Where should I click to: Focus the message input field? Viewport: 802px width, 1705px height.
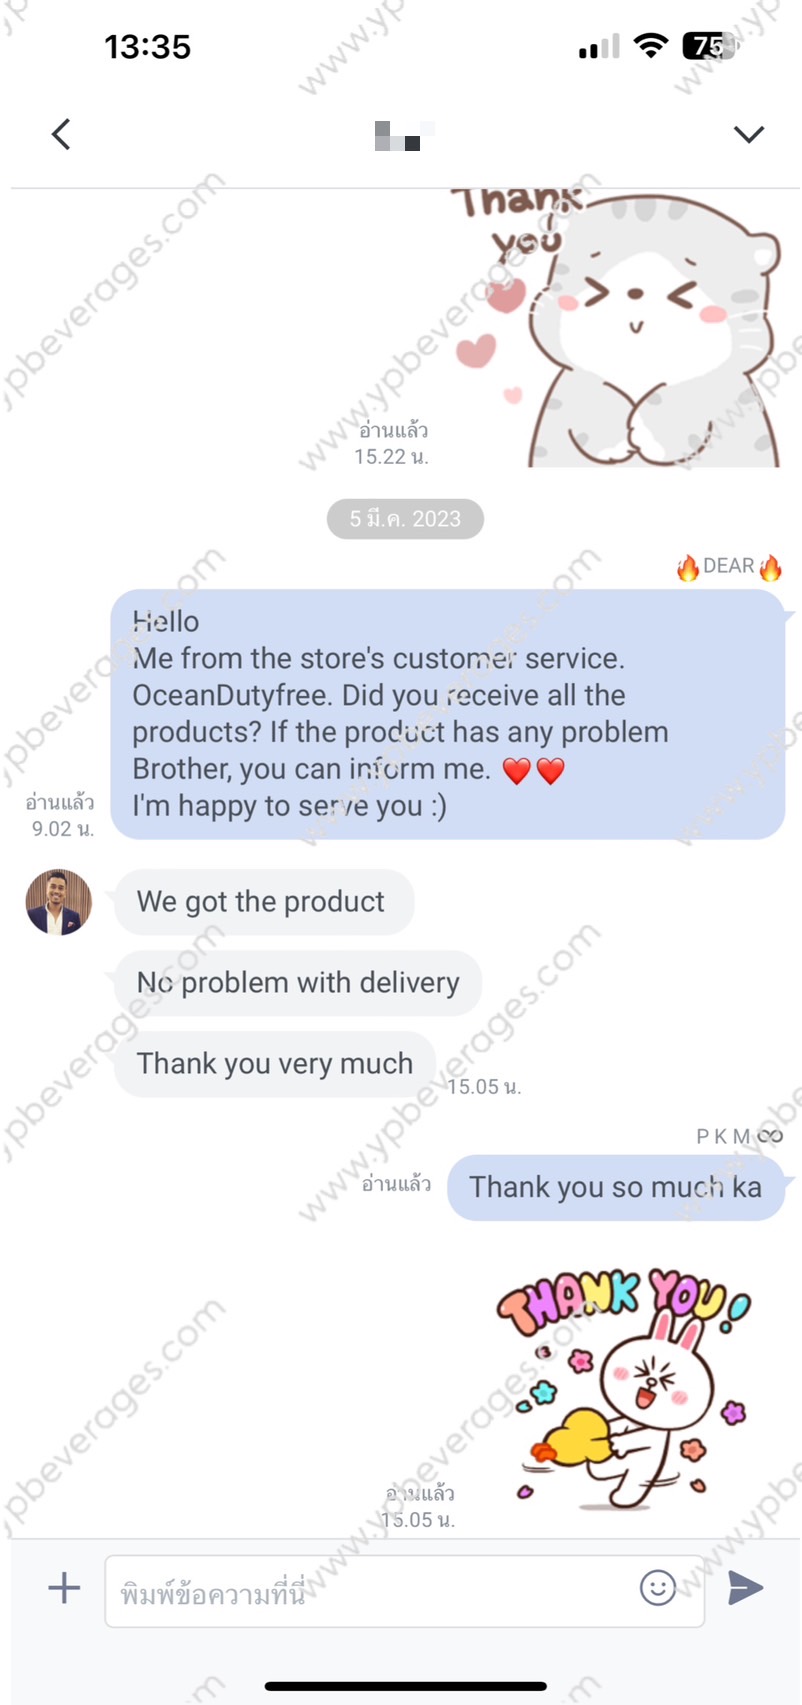coord(404,1590)
